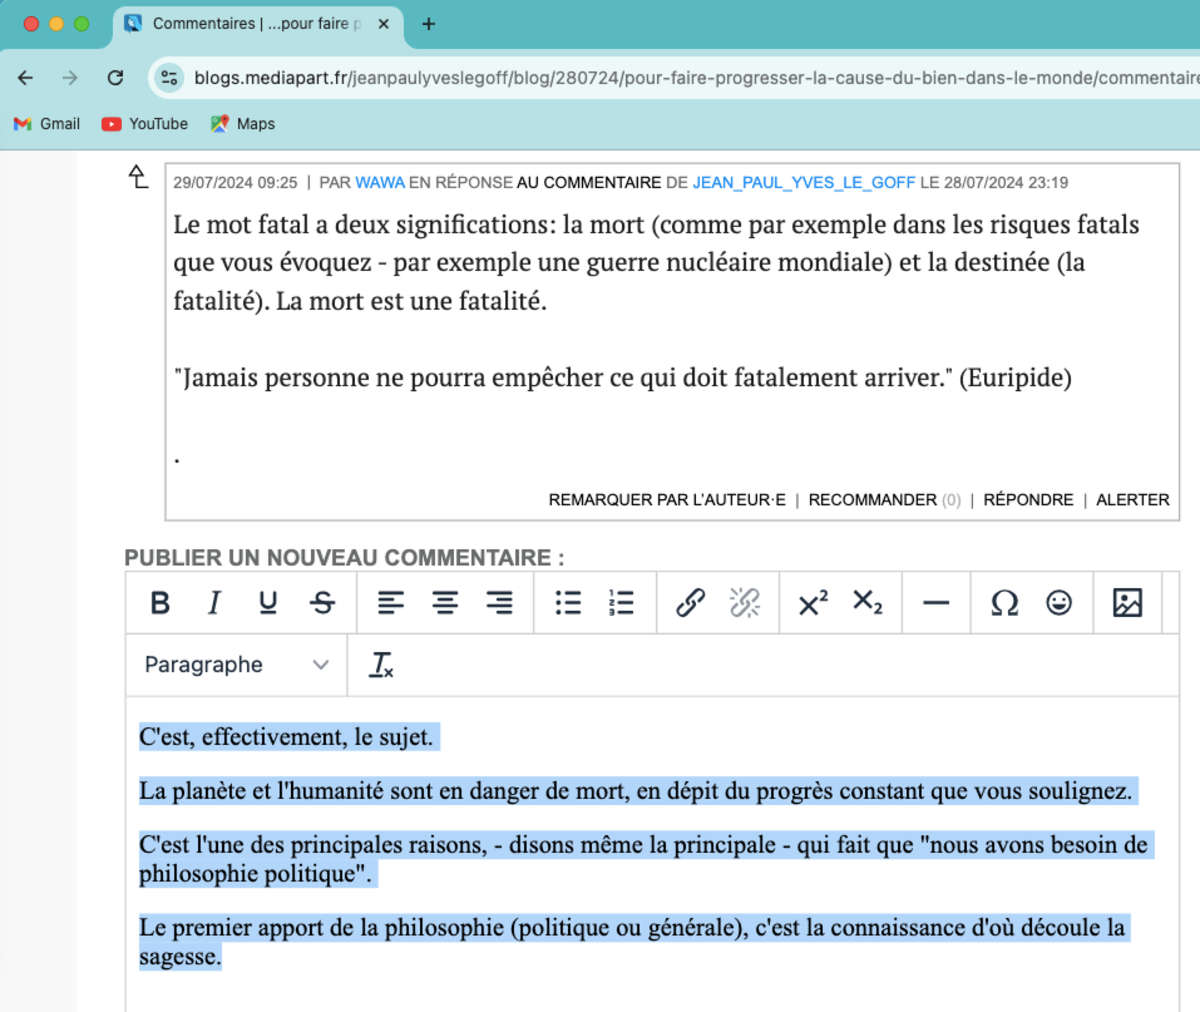Center-align the comment text
1200x1012 pixels.
click(445, 603)
